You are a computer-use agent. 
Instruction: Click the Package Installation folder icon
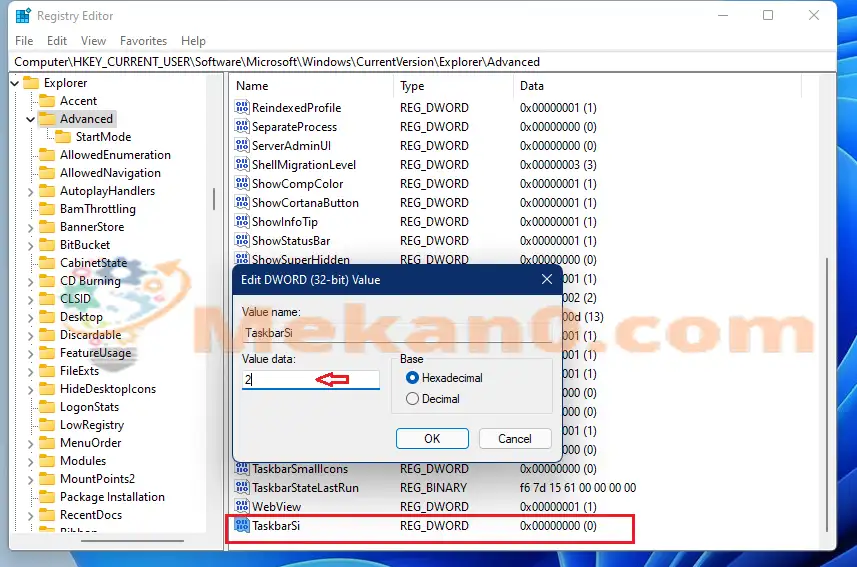click(x=47, y=497)
